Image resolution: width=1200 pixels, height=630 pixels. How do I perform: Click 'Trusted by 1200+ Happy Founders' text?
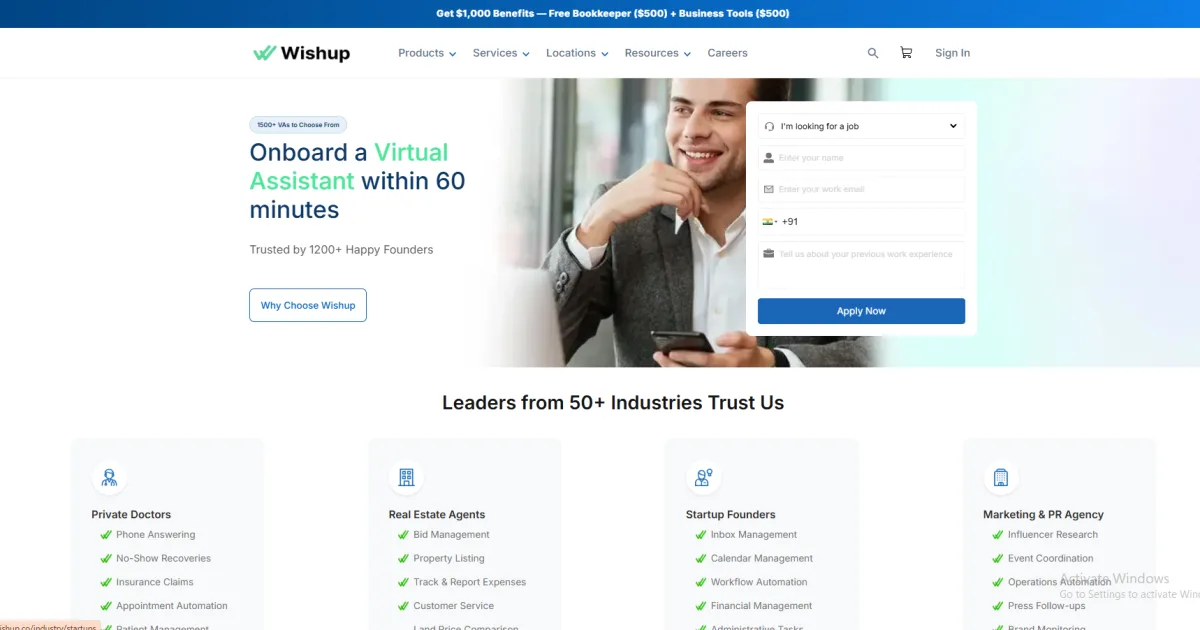pos(341,250)
